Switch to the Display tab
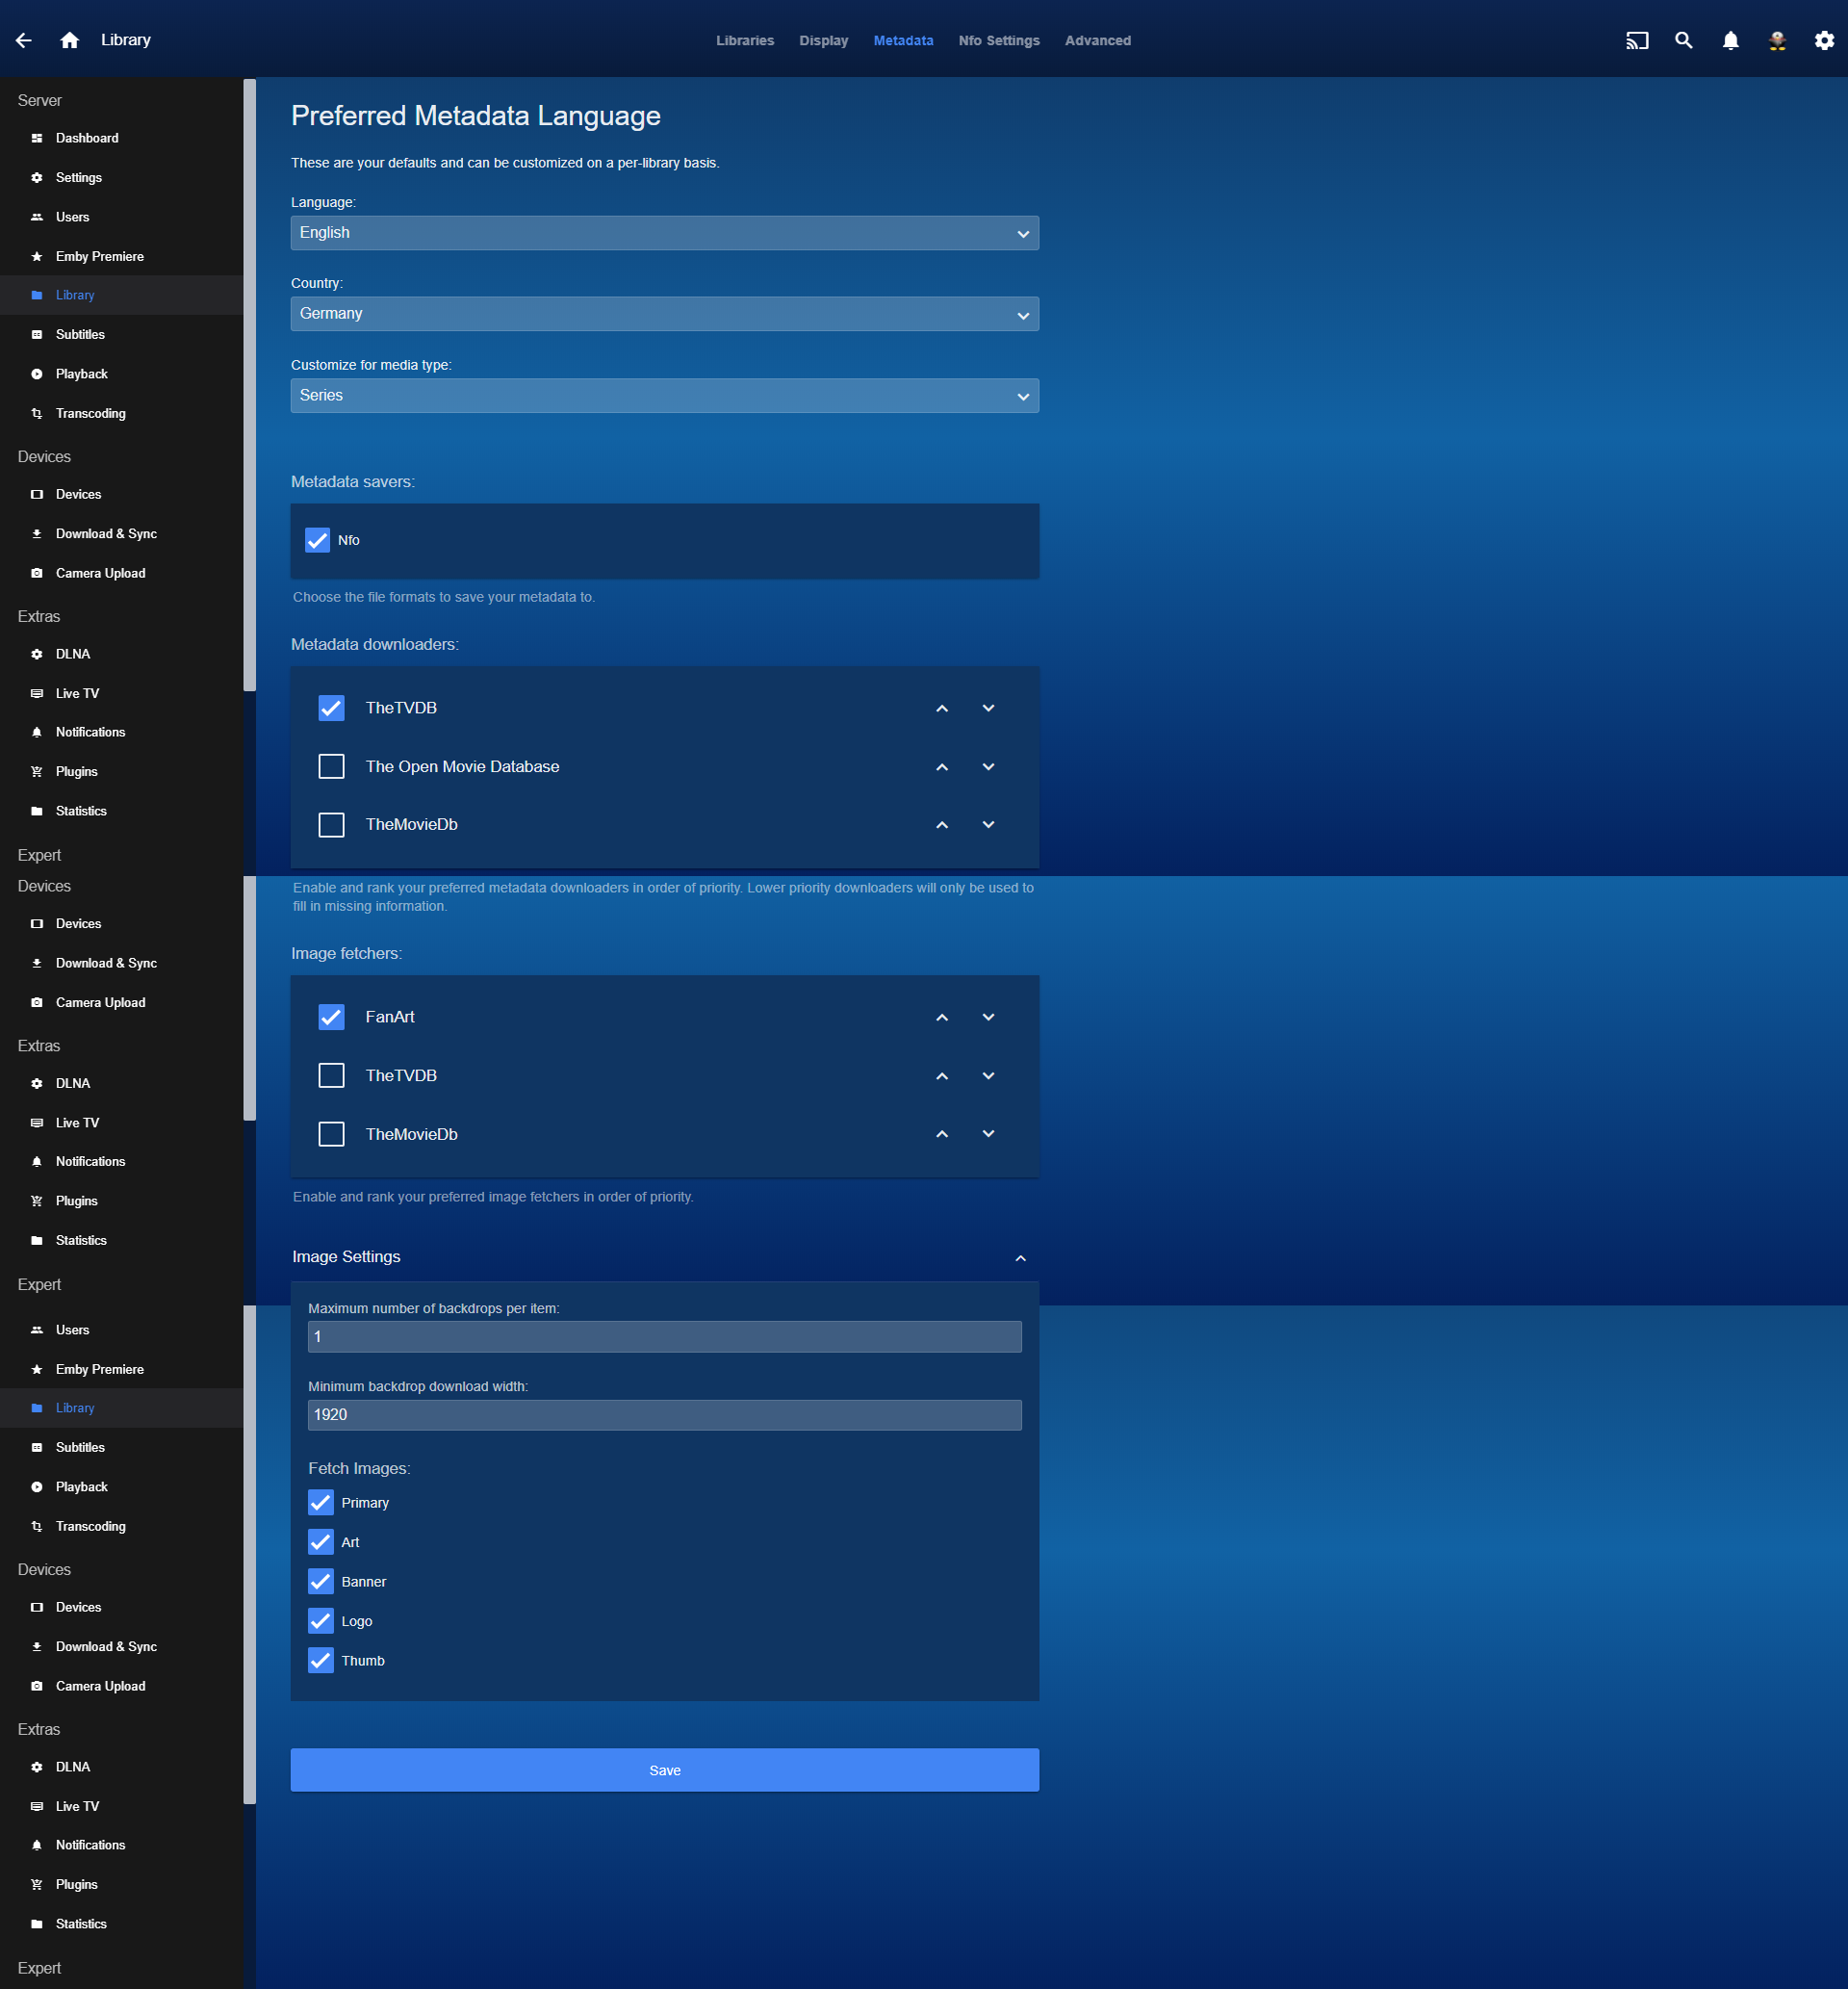The width and height of the screenshot is (1848, 1989). pyautogui.click(x=823, y=41)
